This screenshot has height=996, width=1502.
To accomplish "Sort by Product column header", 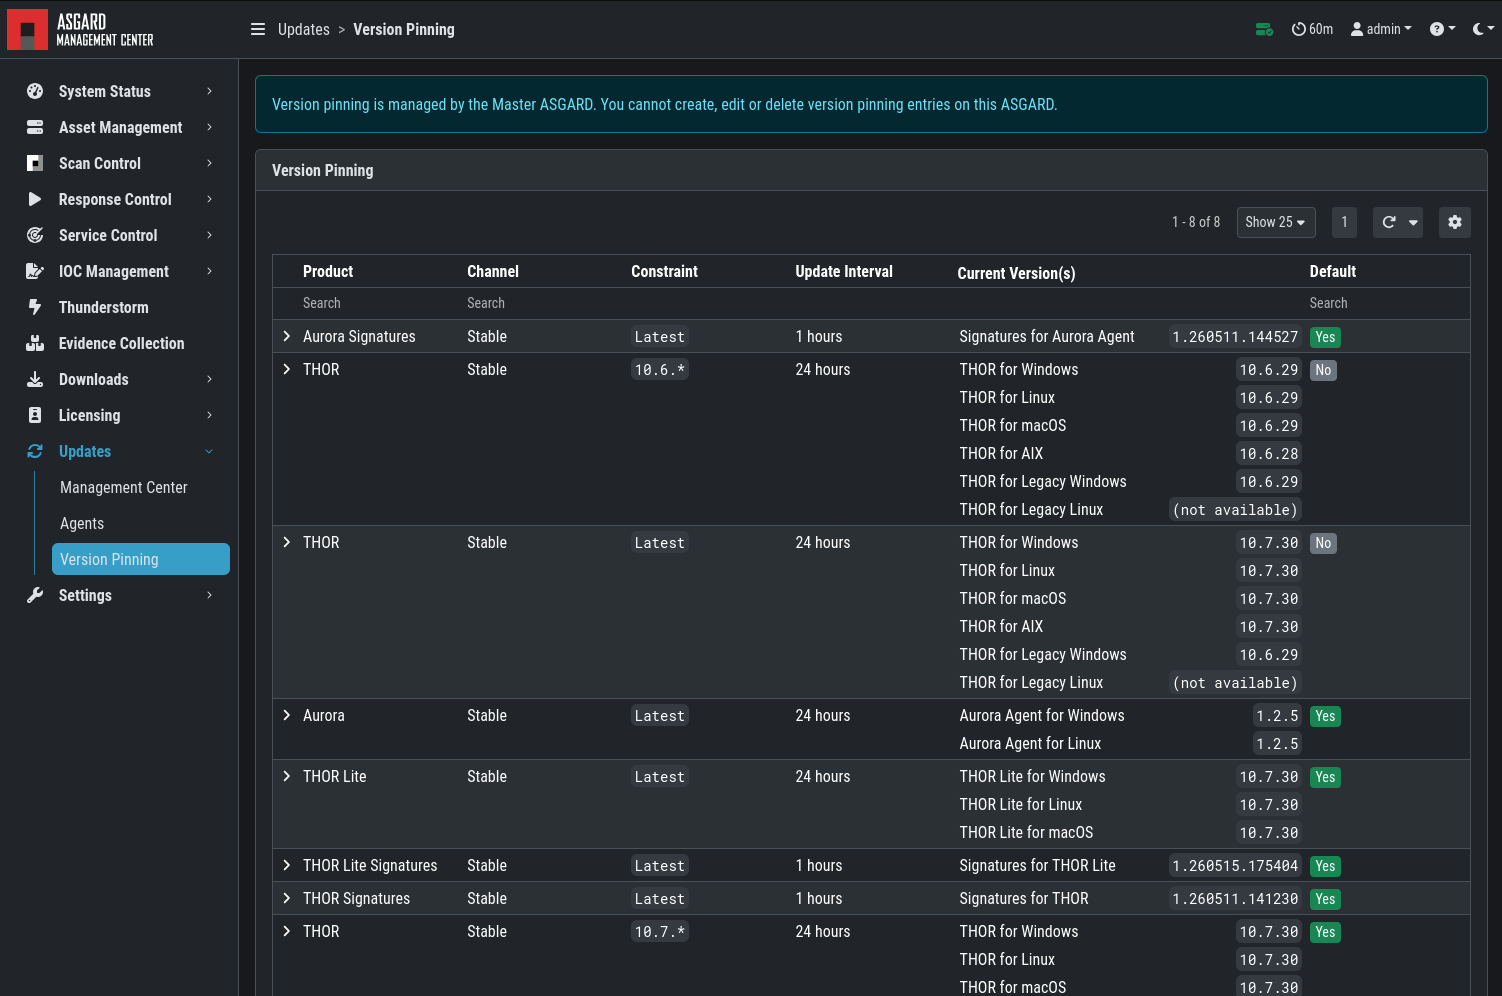I will (328, 271).
